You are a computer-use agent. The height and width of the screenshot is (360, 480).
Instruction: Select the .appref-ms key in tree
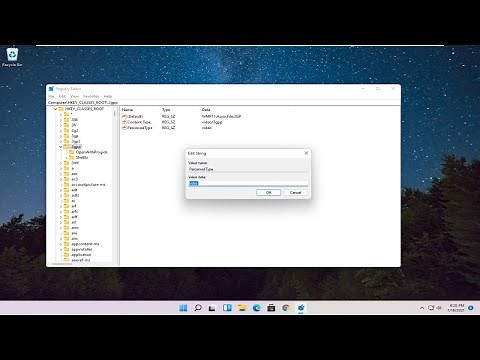[x=80, y=260]
